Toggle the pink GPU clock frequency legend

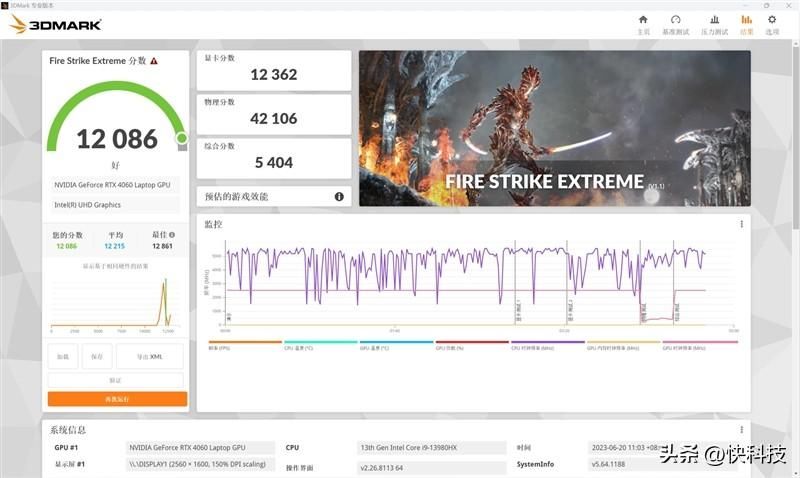point(699,345)
